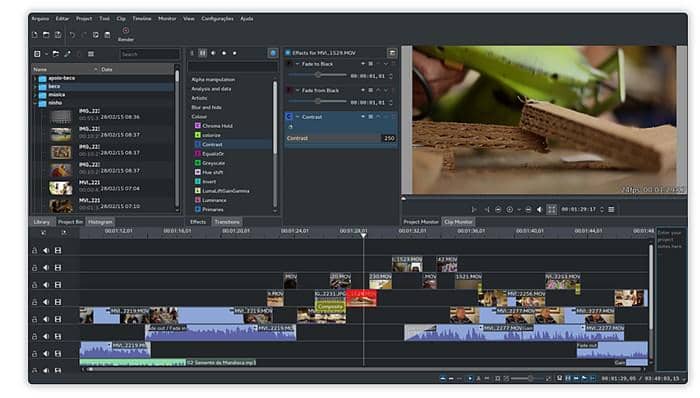The height and width of the screenshot is (398, 700).
Task: Click the Render button with red circle
Action: [x=126, y=34]
